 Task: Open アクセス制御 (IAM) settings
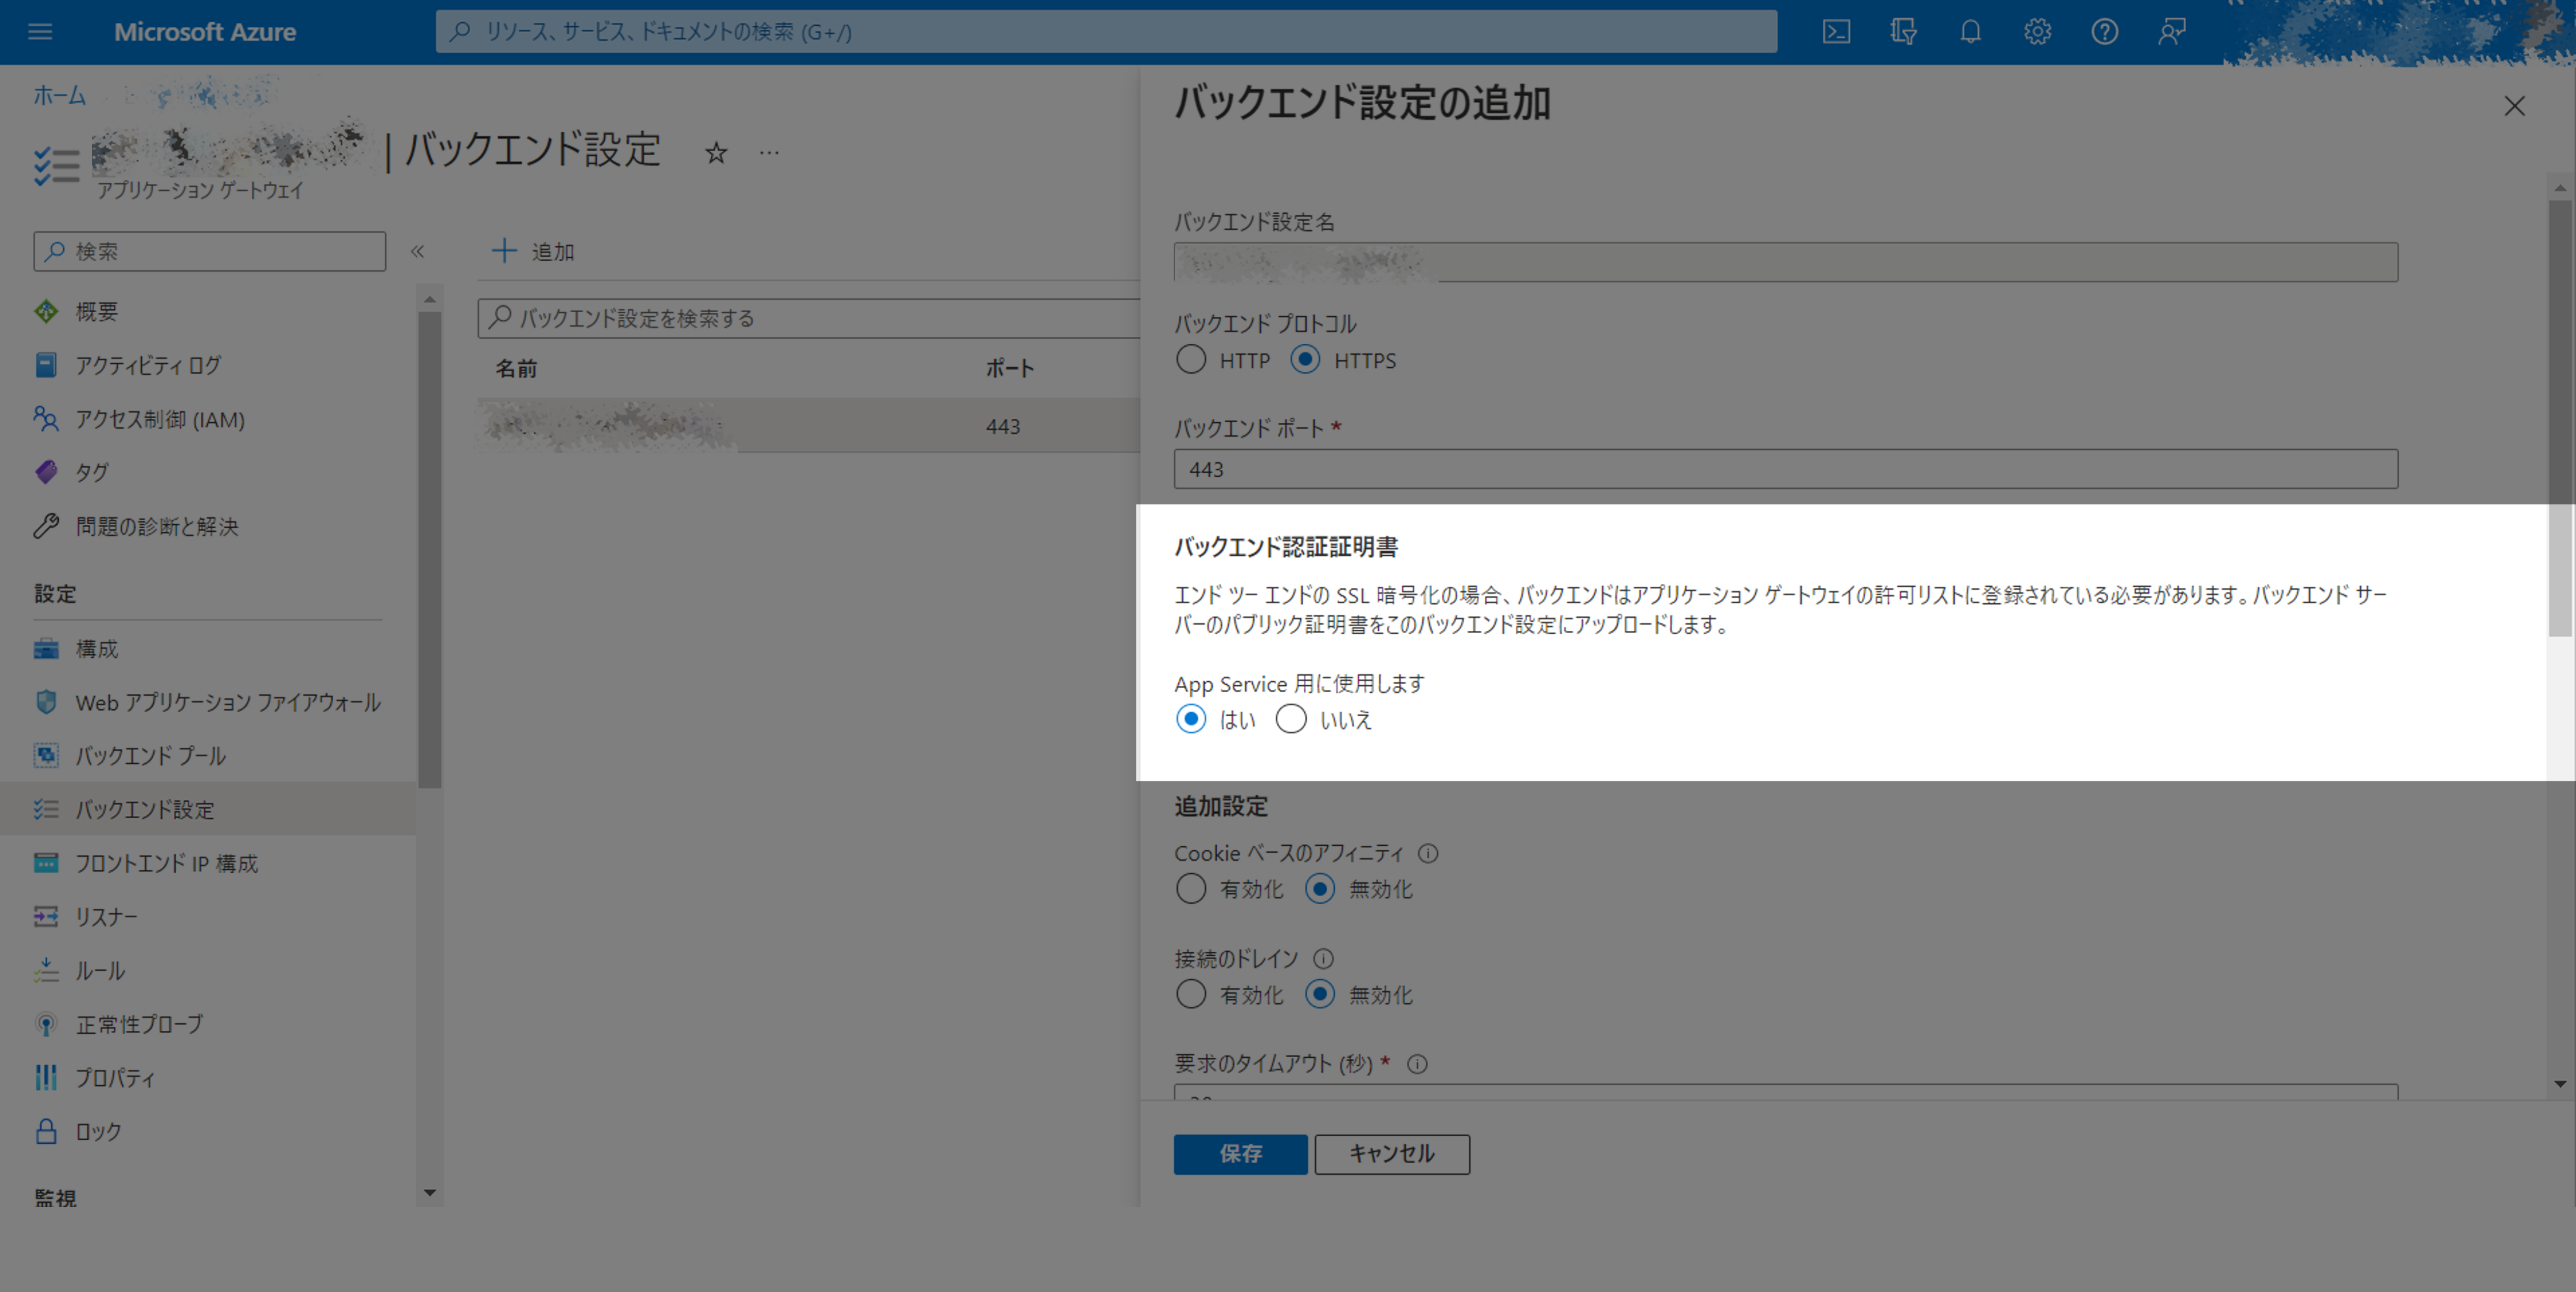click(x=159, y=419)
